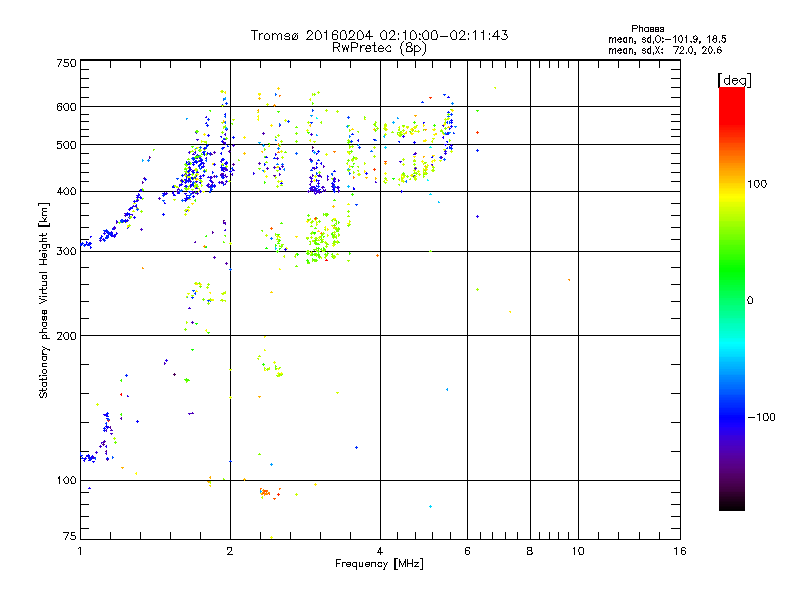Click the x-axis tick label "1"
The width and height of the screenshot is (800, 600).
80,551
